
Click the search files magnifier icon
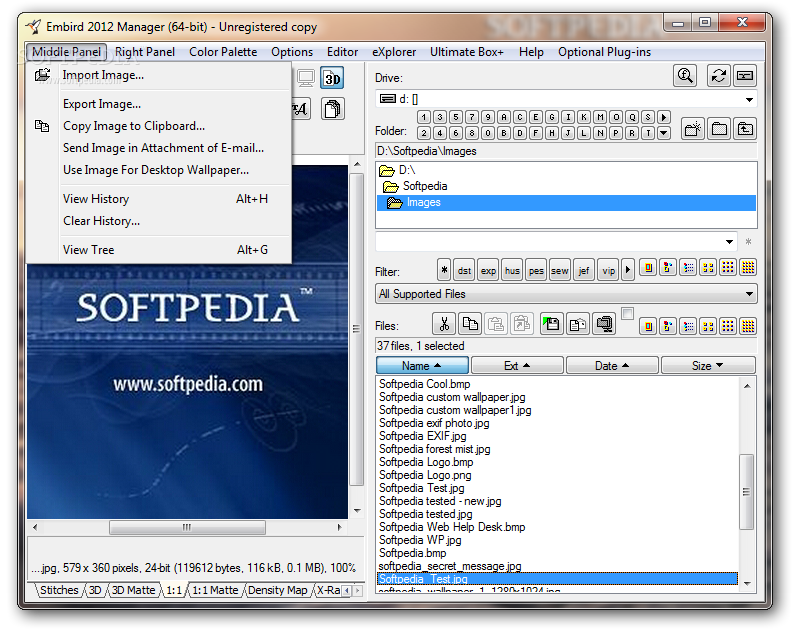point(685,76)
